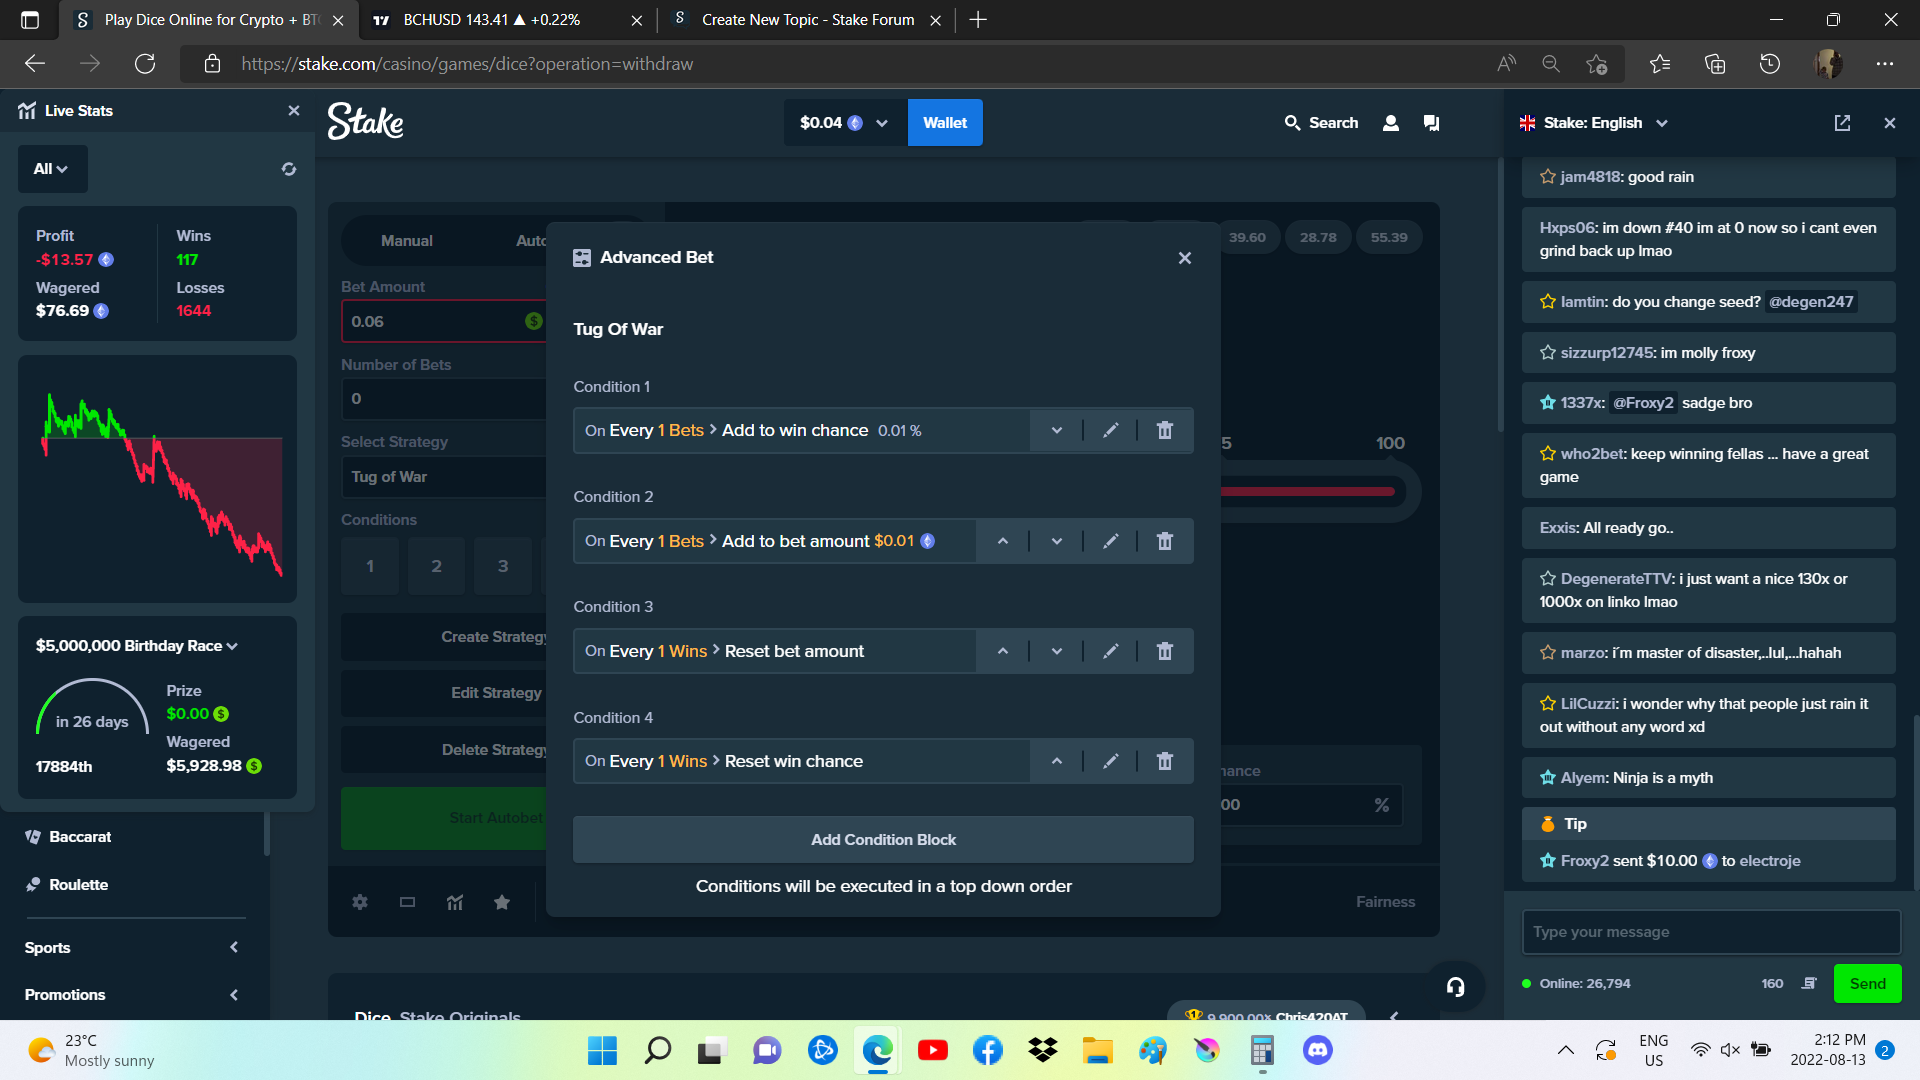Expand the $5,000,000 Birthday Race selector

[137, 646]
